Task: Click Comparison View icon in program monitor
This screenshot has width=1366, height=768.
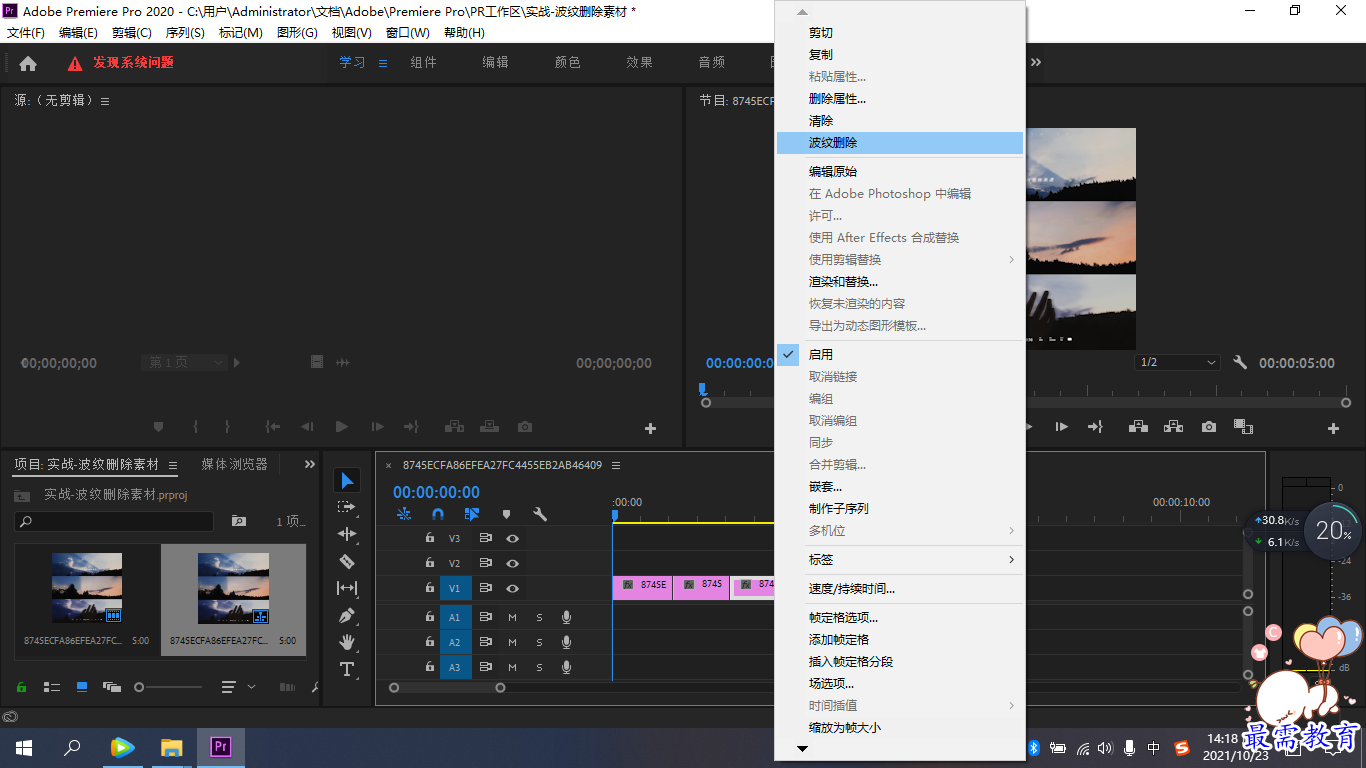Action: coord(1243,427)
